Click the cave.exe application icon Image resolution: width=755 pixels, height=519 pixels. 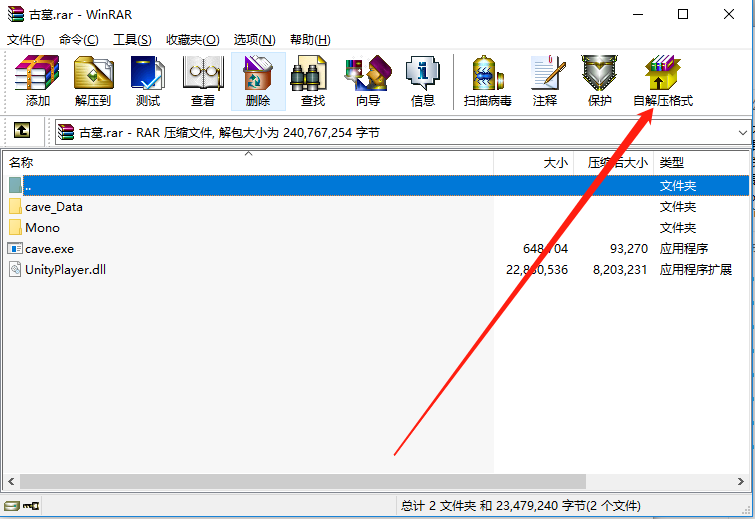click(x=15, y=248)
